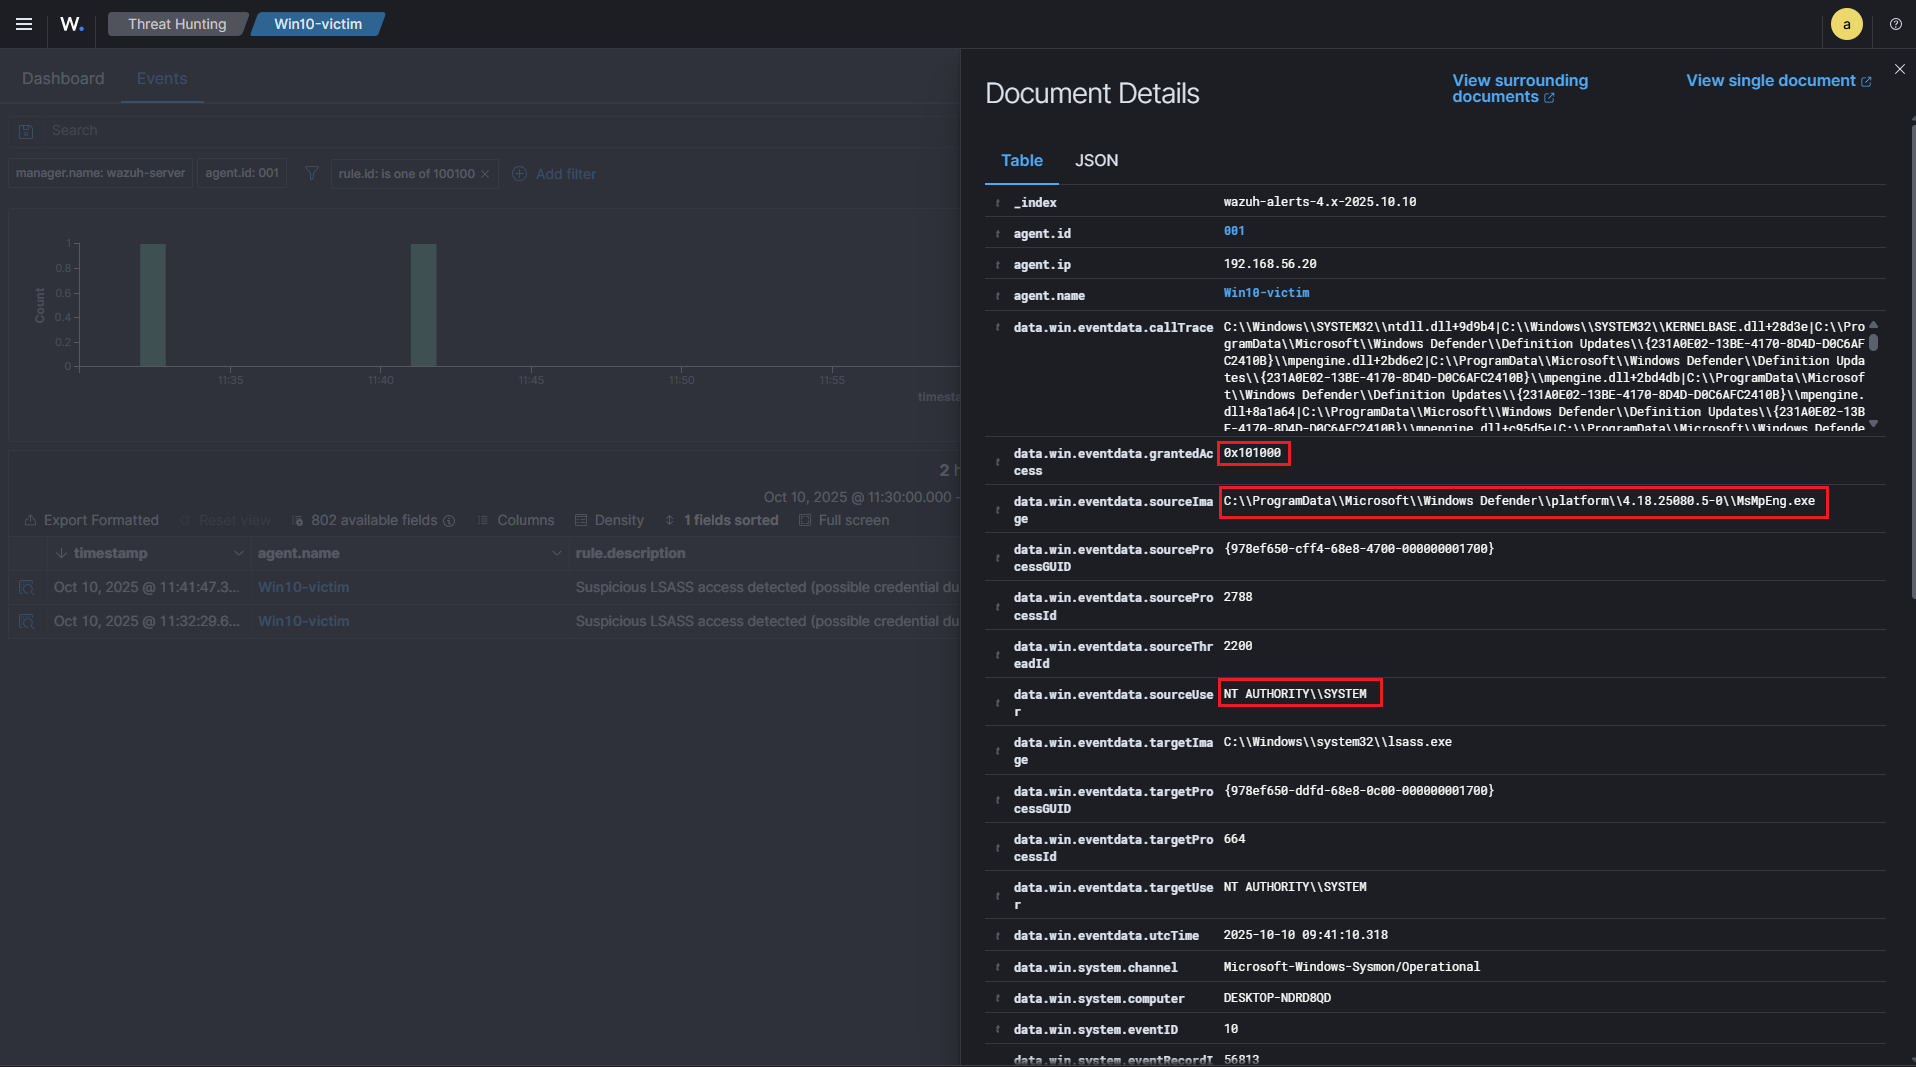Open the Dashboard tab

point(63,79)
